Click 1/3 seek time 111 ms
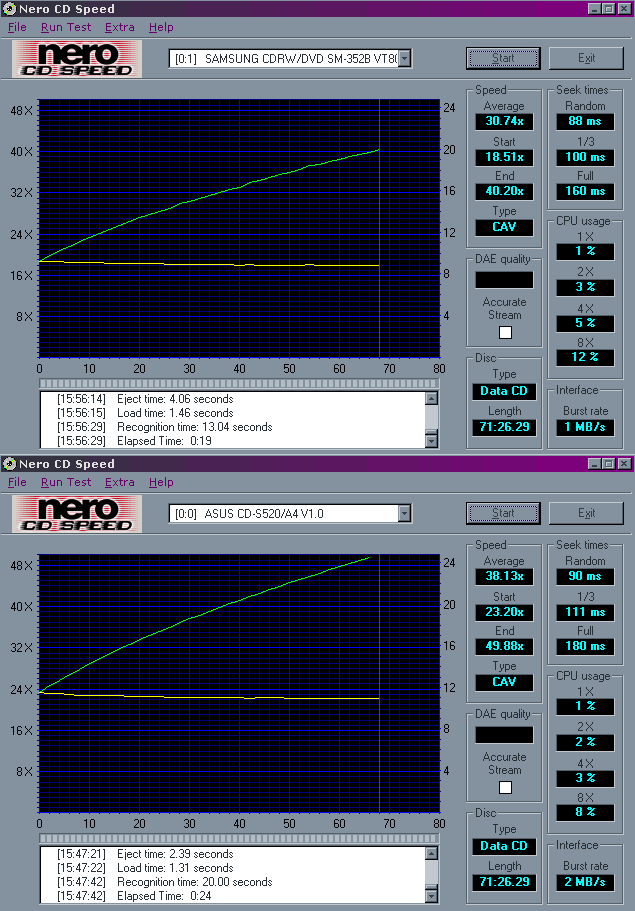Screen dimensions: 635x911 [x=585, y=612]
